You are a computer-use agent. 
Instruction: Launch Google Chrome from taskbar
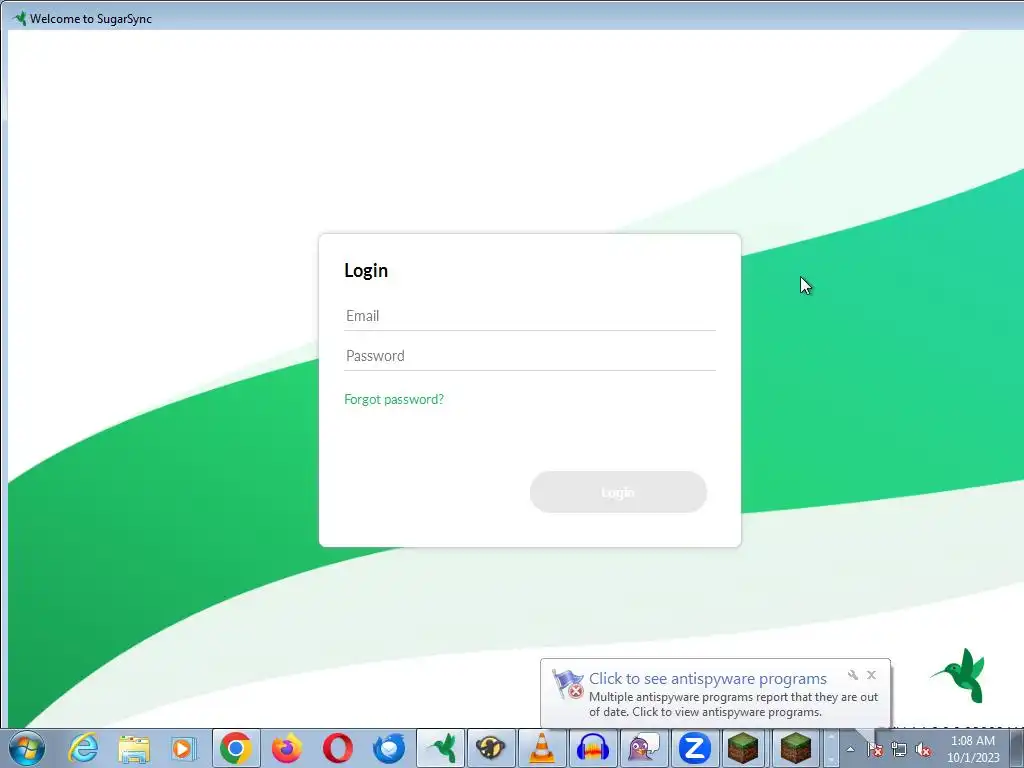(x=236, y=748)
